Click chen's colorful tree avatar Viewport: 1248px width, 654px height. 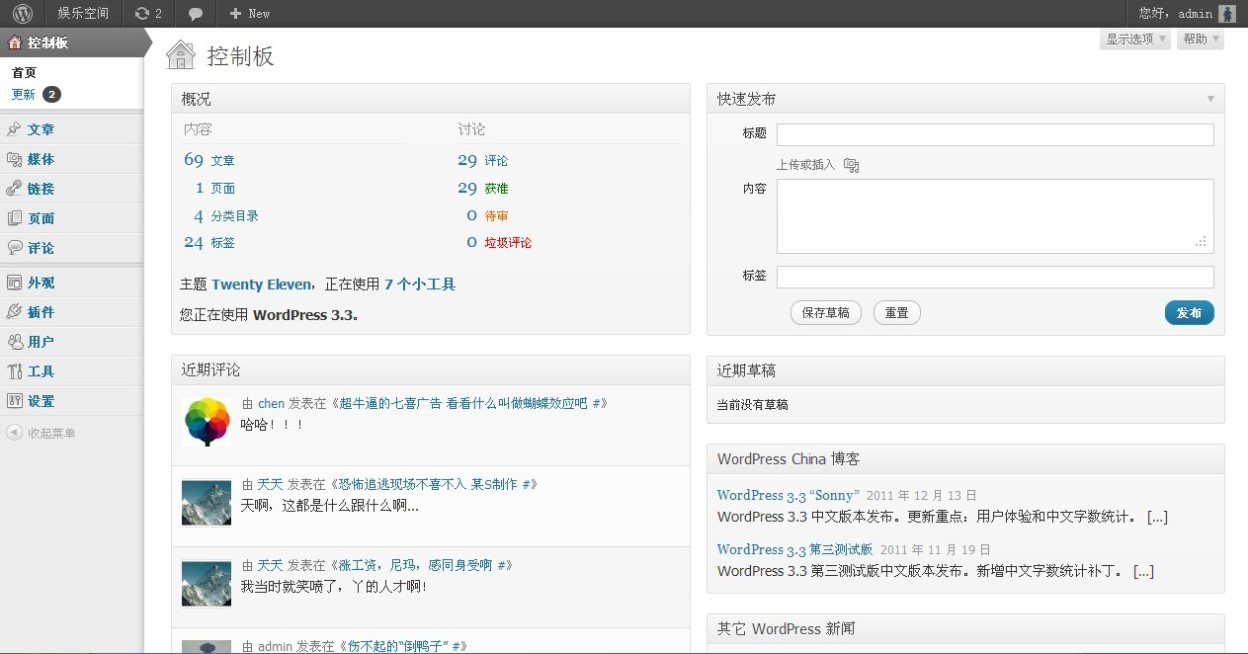click(x=207, y=420)
